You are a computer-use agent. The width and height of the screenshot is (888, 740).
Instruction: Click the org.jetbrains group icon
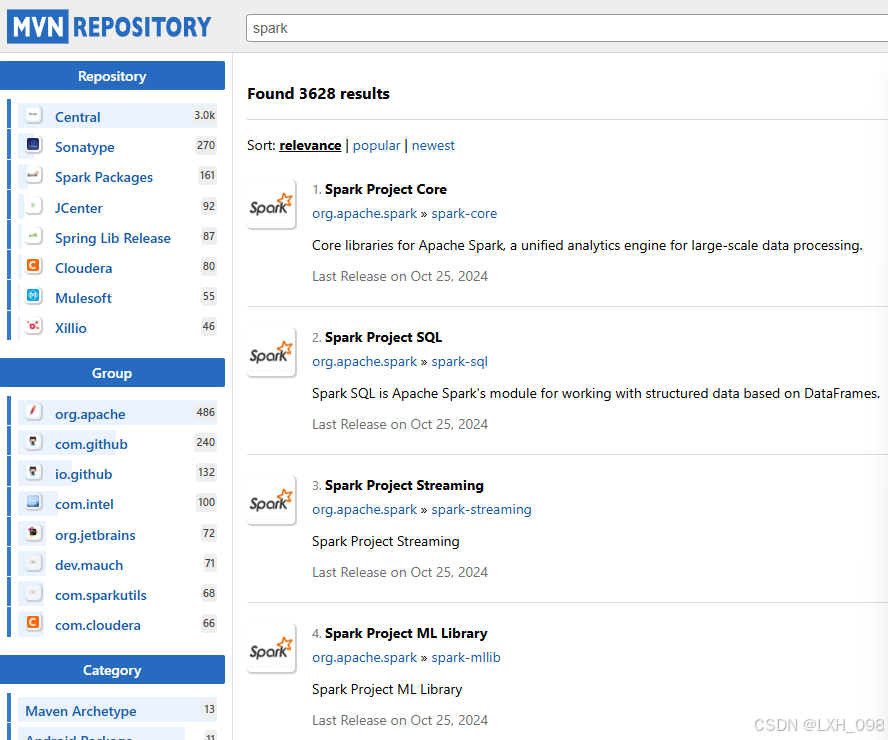[x=33, y=533]
